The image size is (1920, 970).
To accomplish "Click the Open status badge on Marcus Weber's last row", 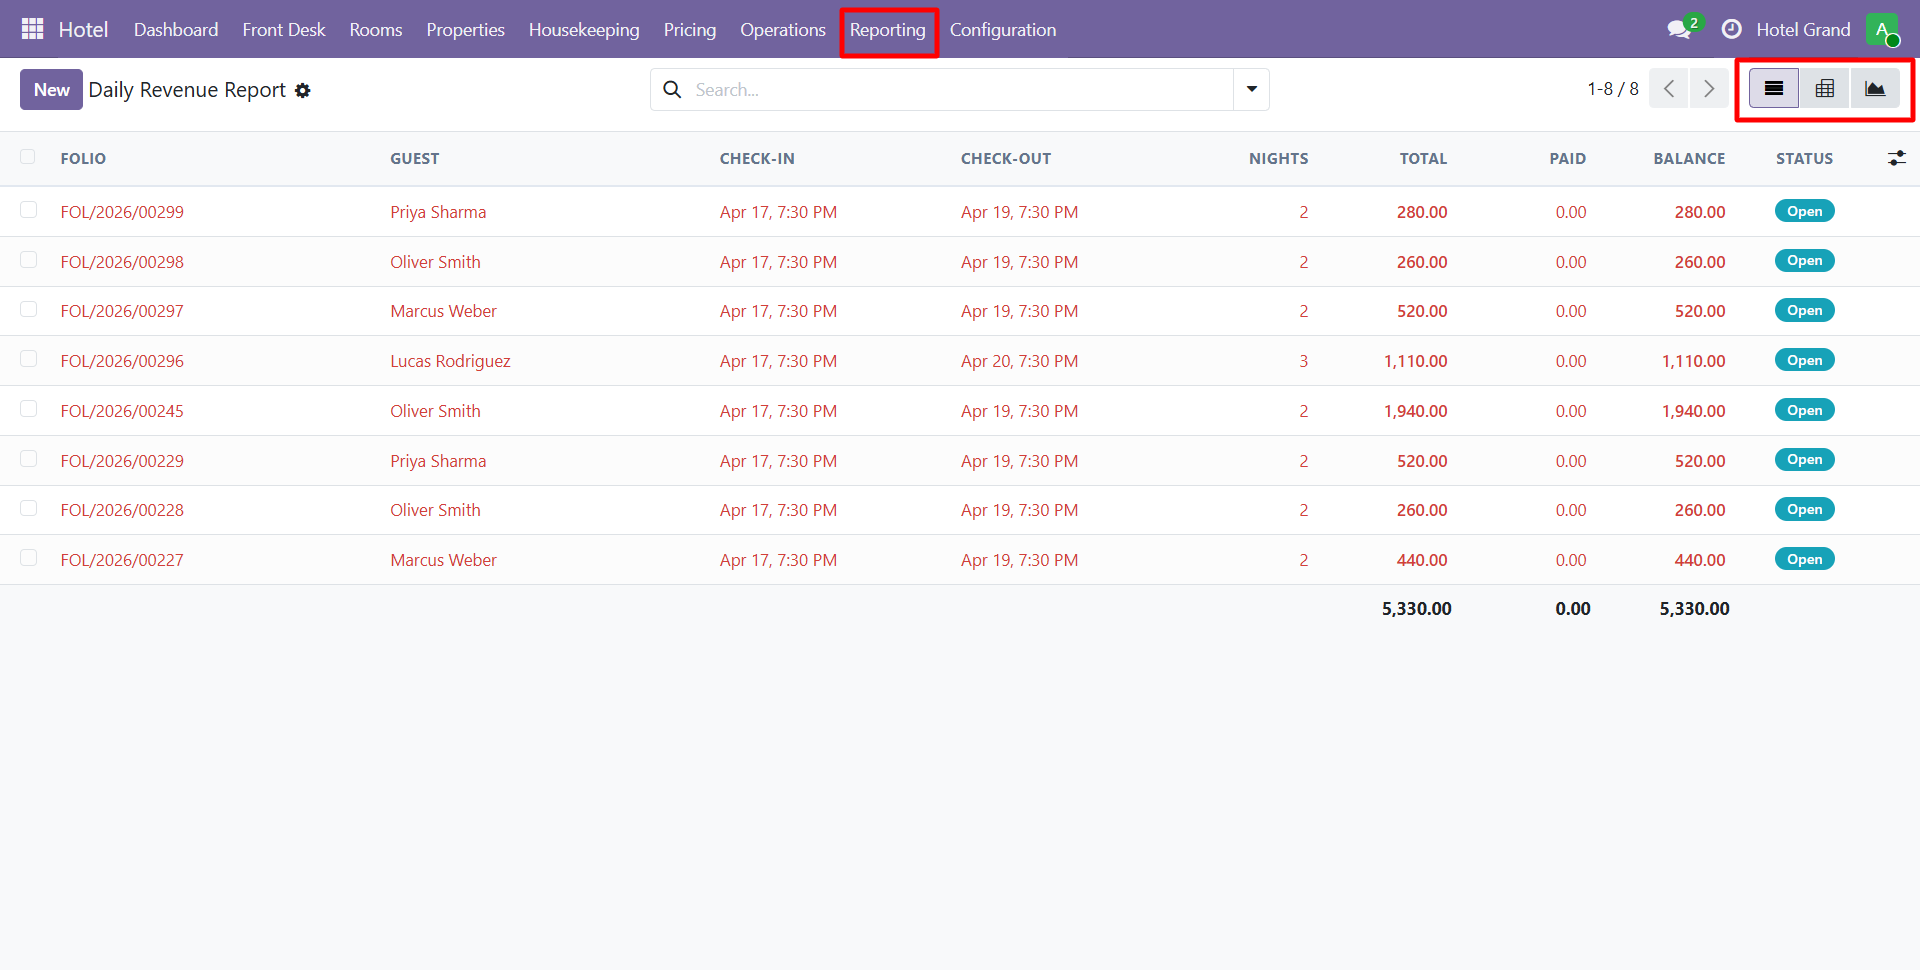I will [x=1804, y=559].
